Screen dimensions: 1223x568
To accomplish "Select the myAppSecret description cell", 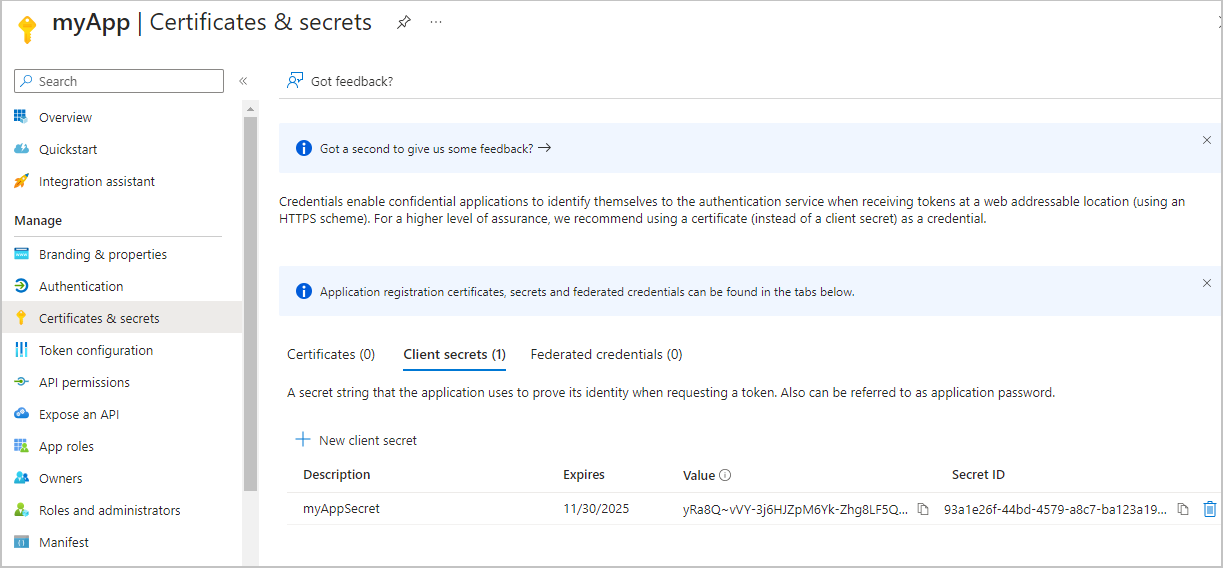I will point(341,508).
